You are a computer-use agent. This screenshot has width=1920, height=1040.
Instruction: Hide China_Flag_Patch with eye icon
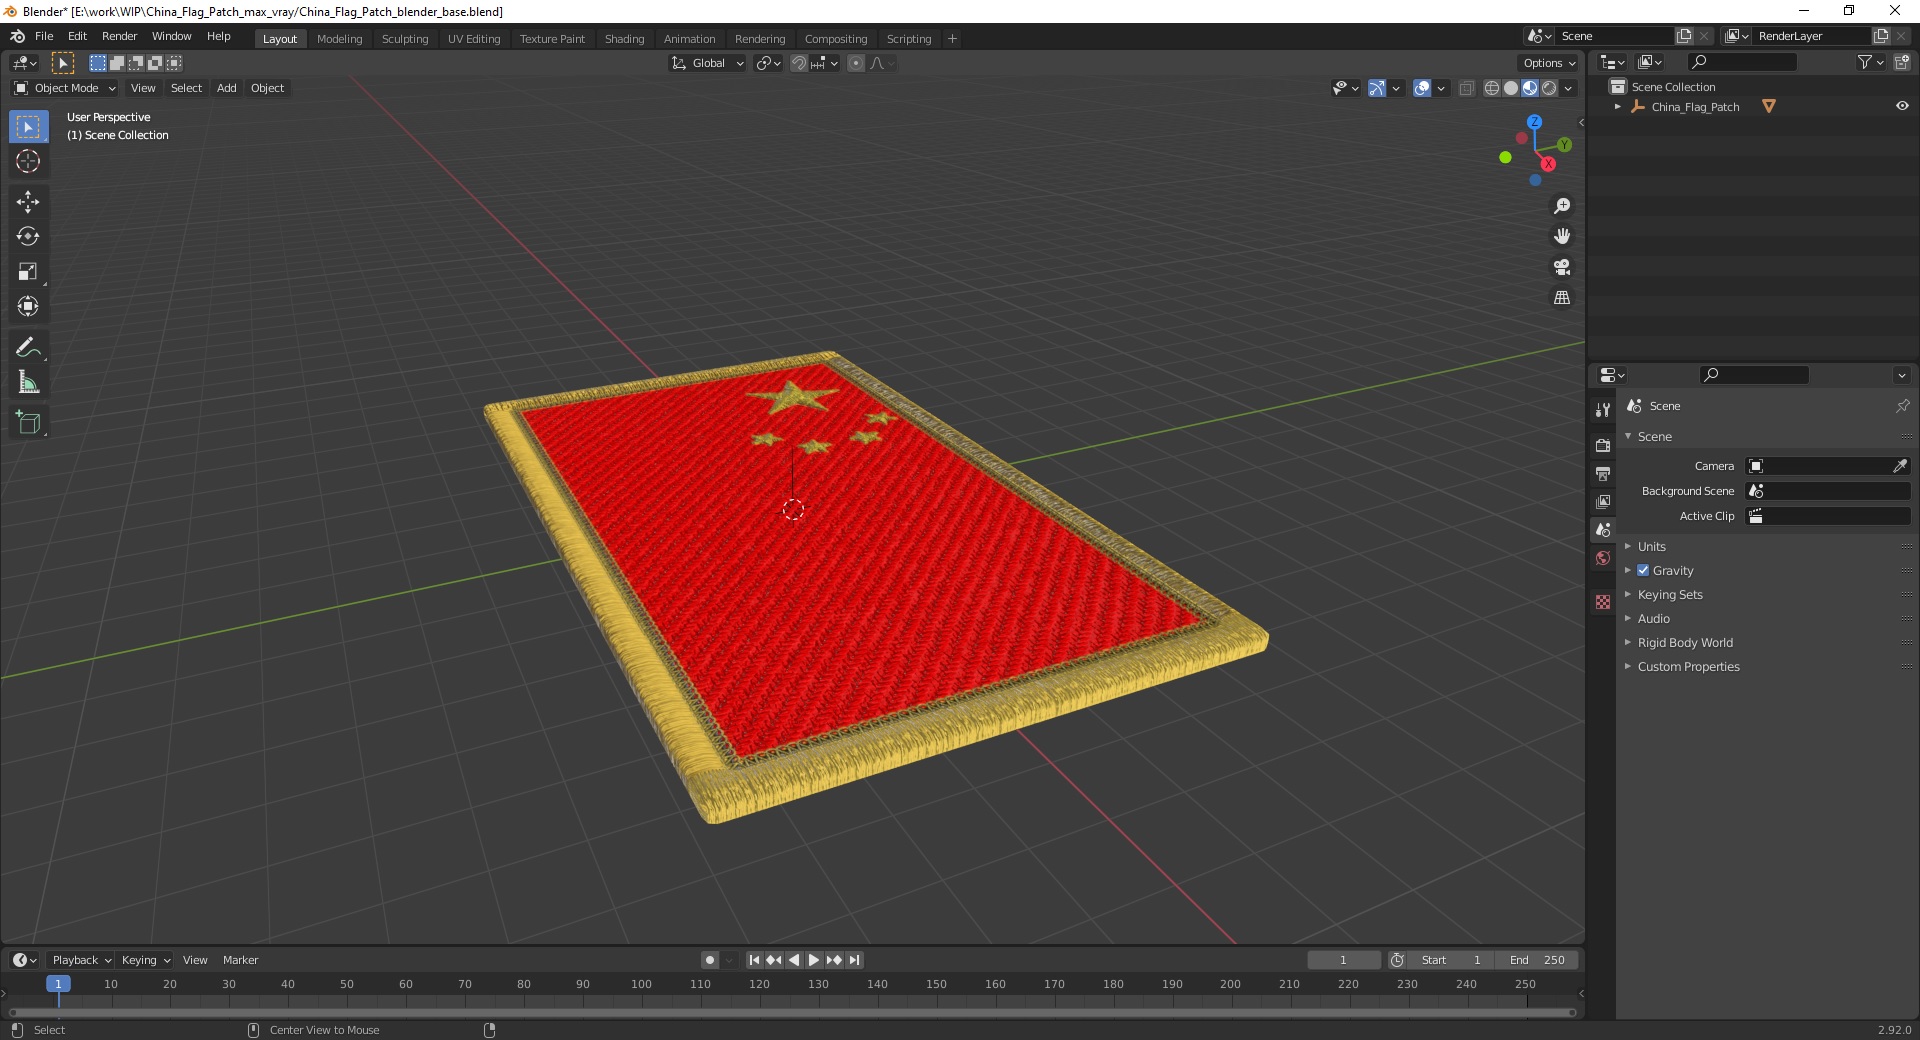pos(1902,106)
